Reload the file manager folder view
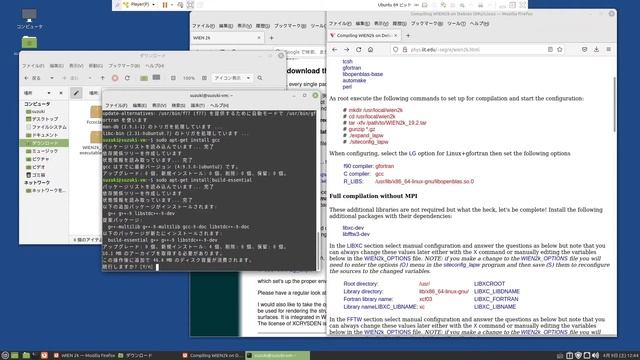 [127, 78]
